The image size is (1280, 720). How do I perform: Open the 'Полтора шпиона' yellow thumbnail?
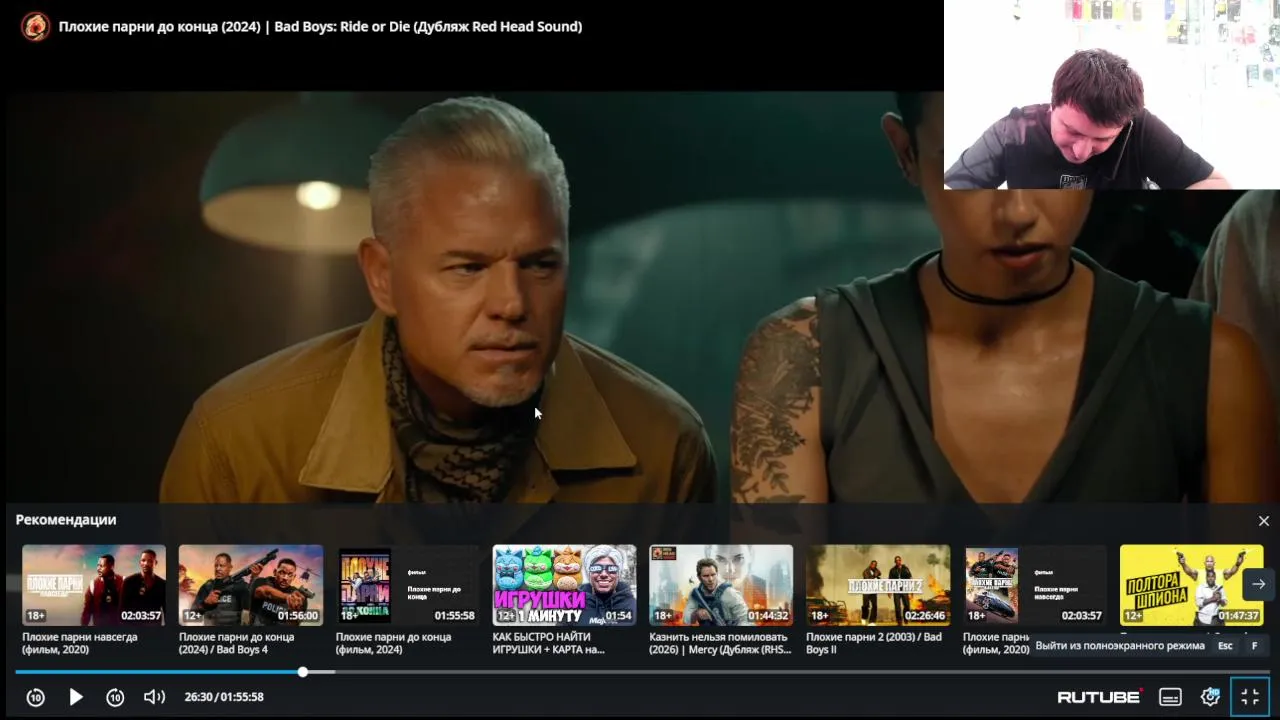click(x=1192, y=585)
